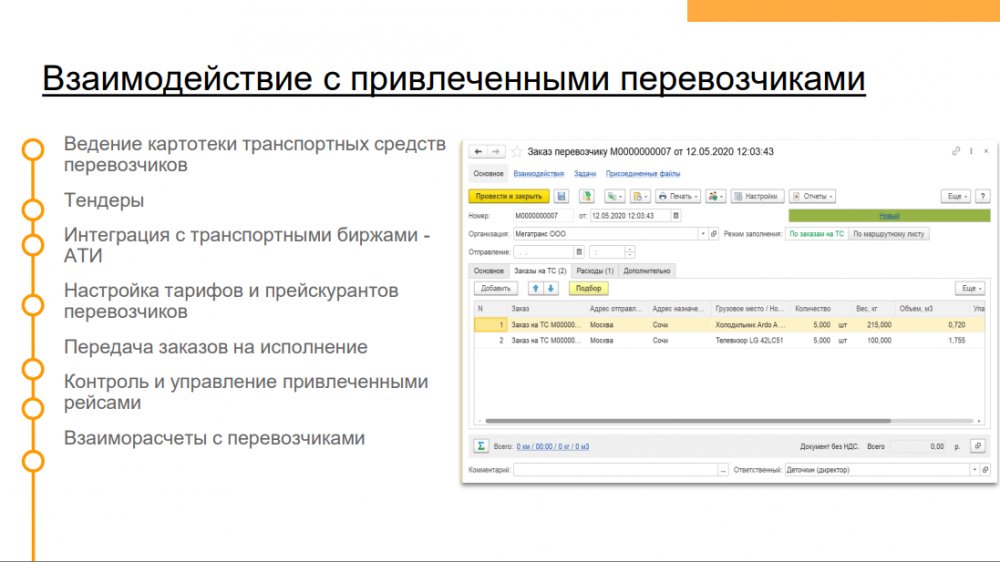Move row up with blue up arrow
The image size is (1000, 562).
click(x=535, y=288)
